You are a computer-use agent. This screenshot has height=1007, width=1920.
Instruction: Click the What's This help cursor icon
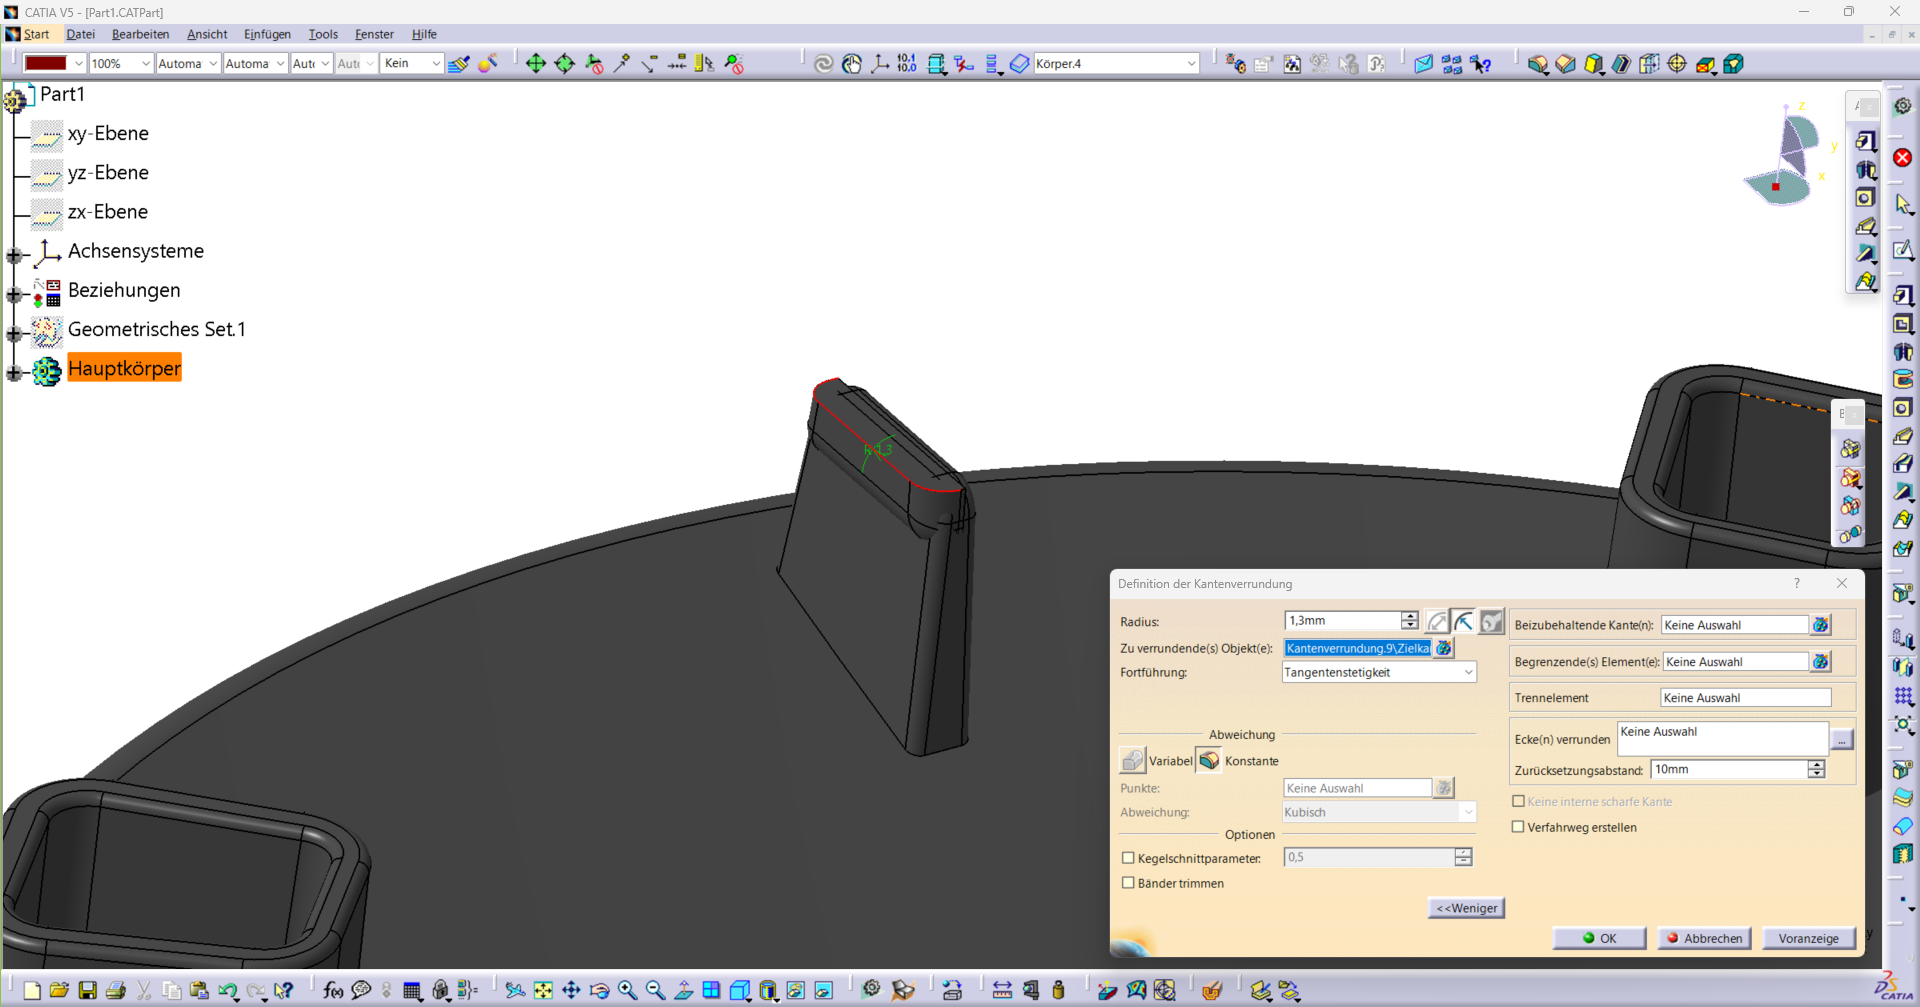coord(284,990)
